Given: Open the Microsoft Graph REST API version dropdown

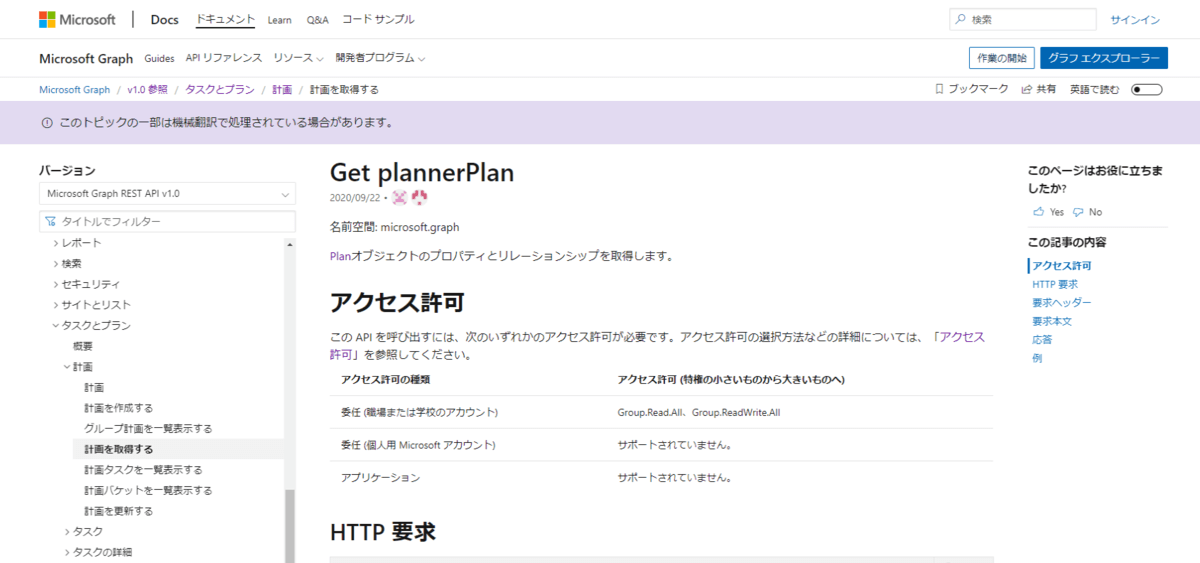Looking at the screenshot, I should pyautogui.click(x=167, y=193).
